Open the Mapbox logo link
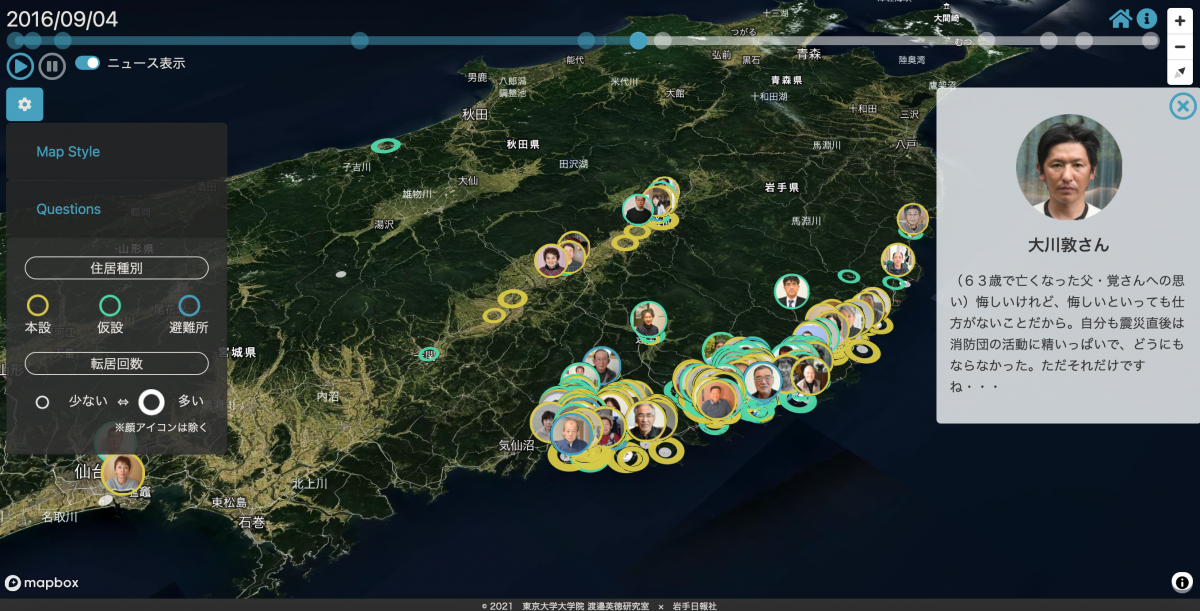The height and width of the screenshot is (611, 1200). click(x=42, y=583)
